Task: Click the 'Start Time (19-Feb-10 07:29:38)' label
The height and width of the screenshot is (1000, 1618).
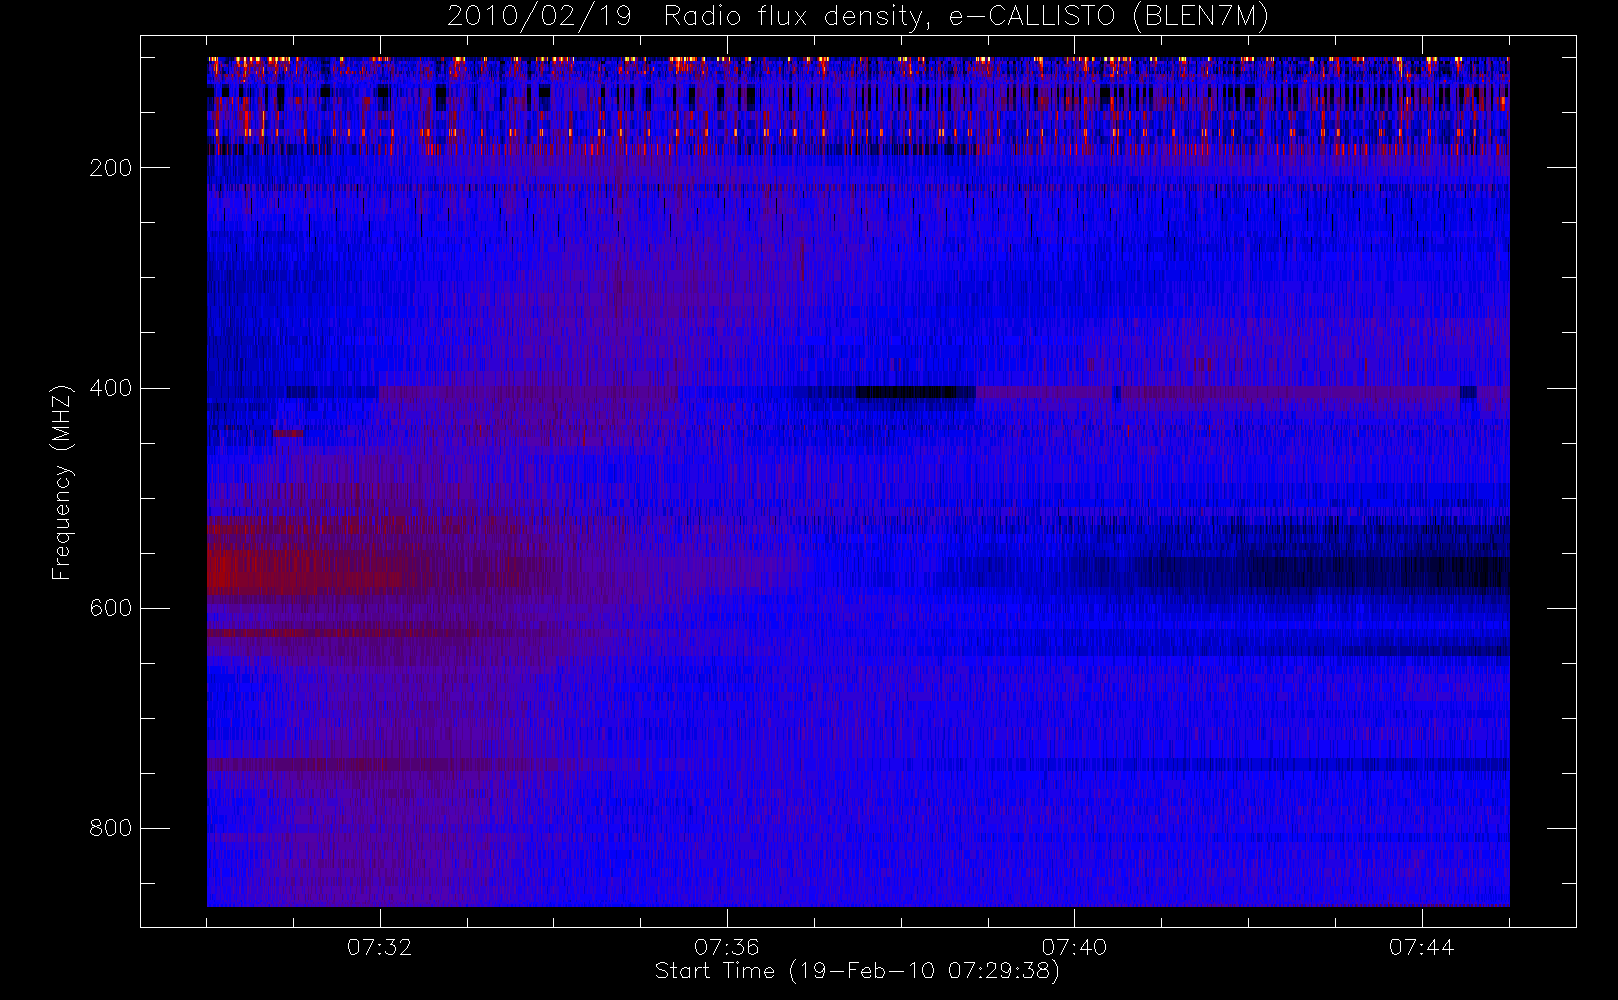Action: click(x=857, y=971)
